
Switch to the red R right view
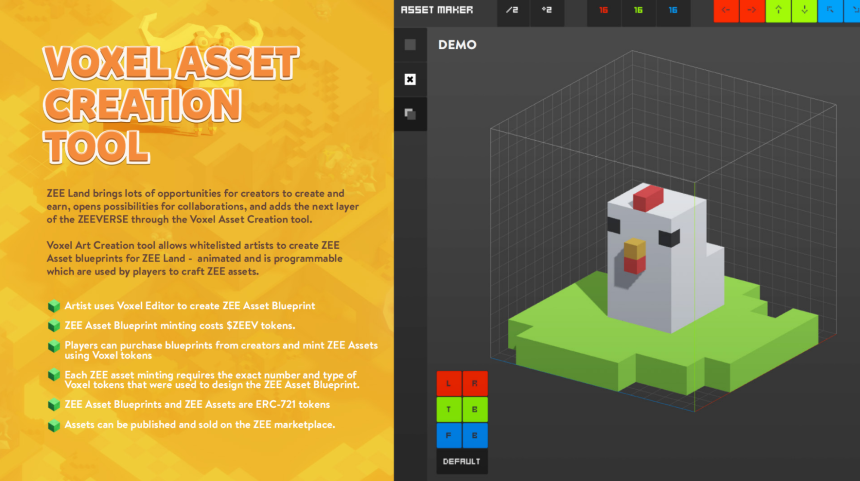475,383
